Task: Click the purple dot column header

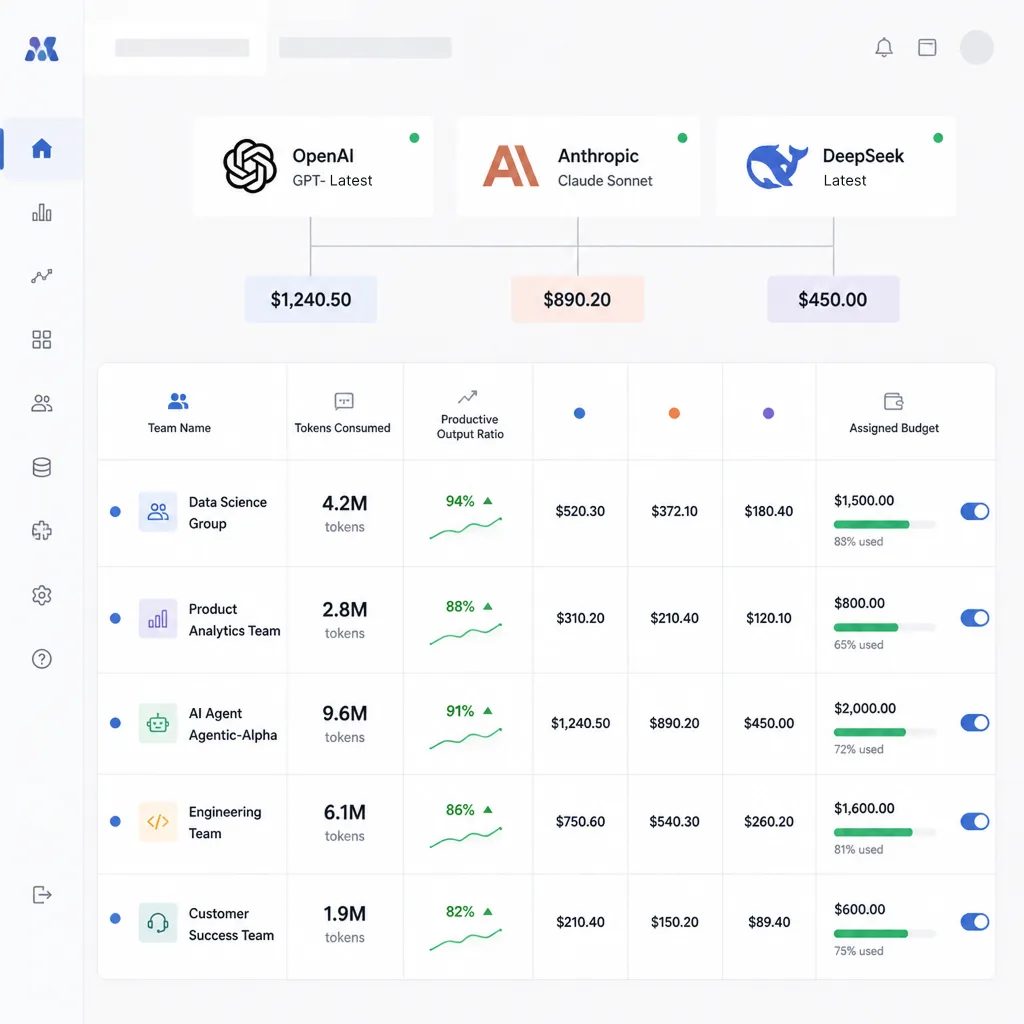Action: point(769,413)
